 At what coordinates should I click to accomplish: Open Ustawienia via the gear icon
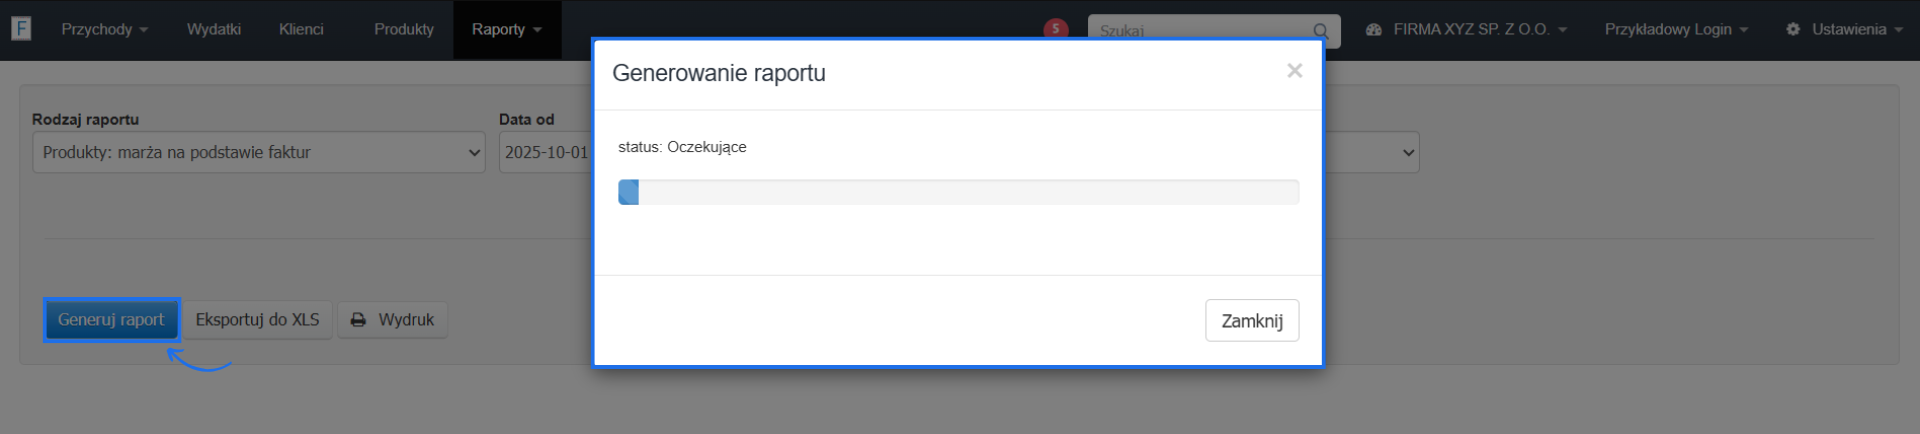pos(1793,30)
